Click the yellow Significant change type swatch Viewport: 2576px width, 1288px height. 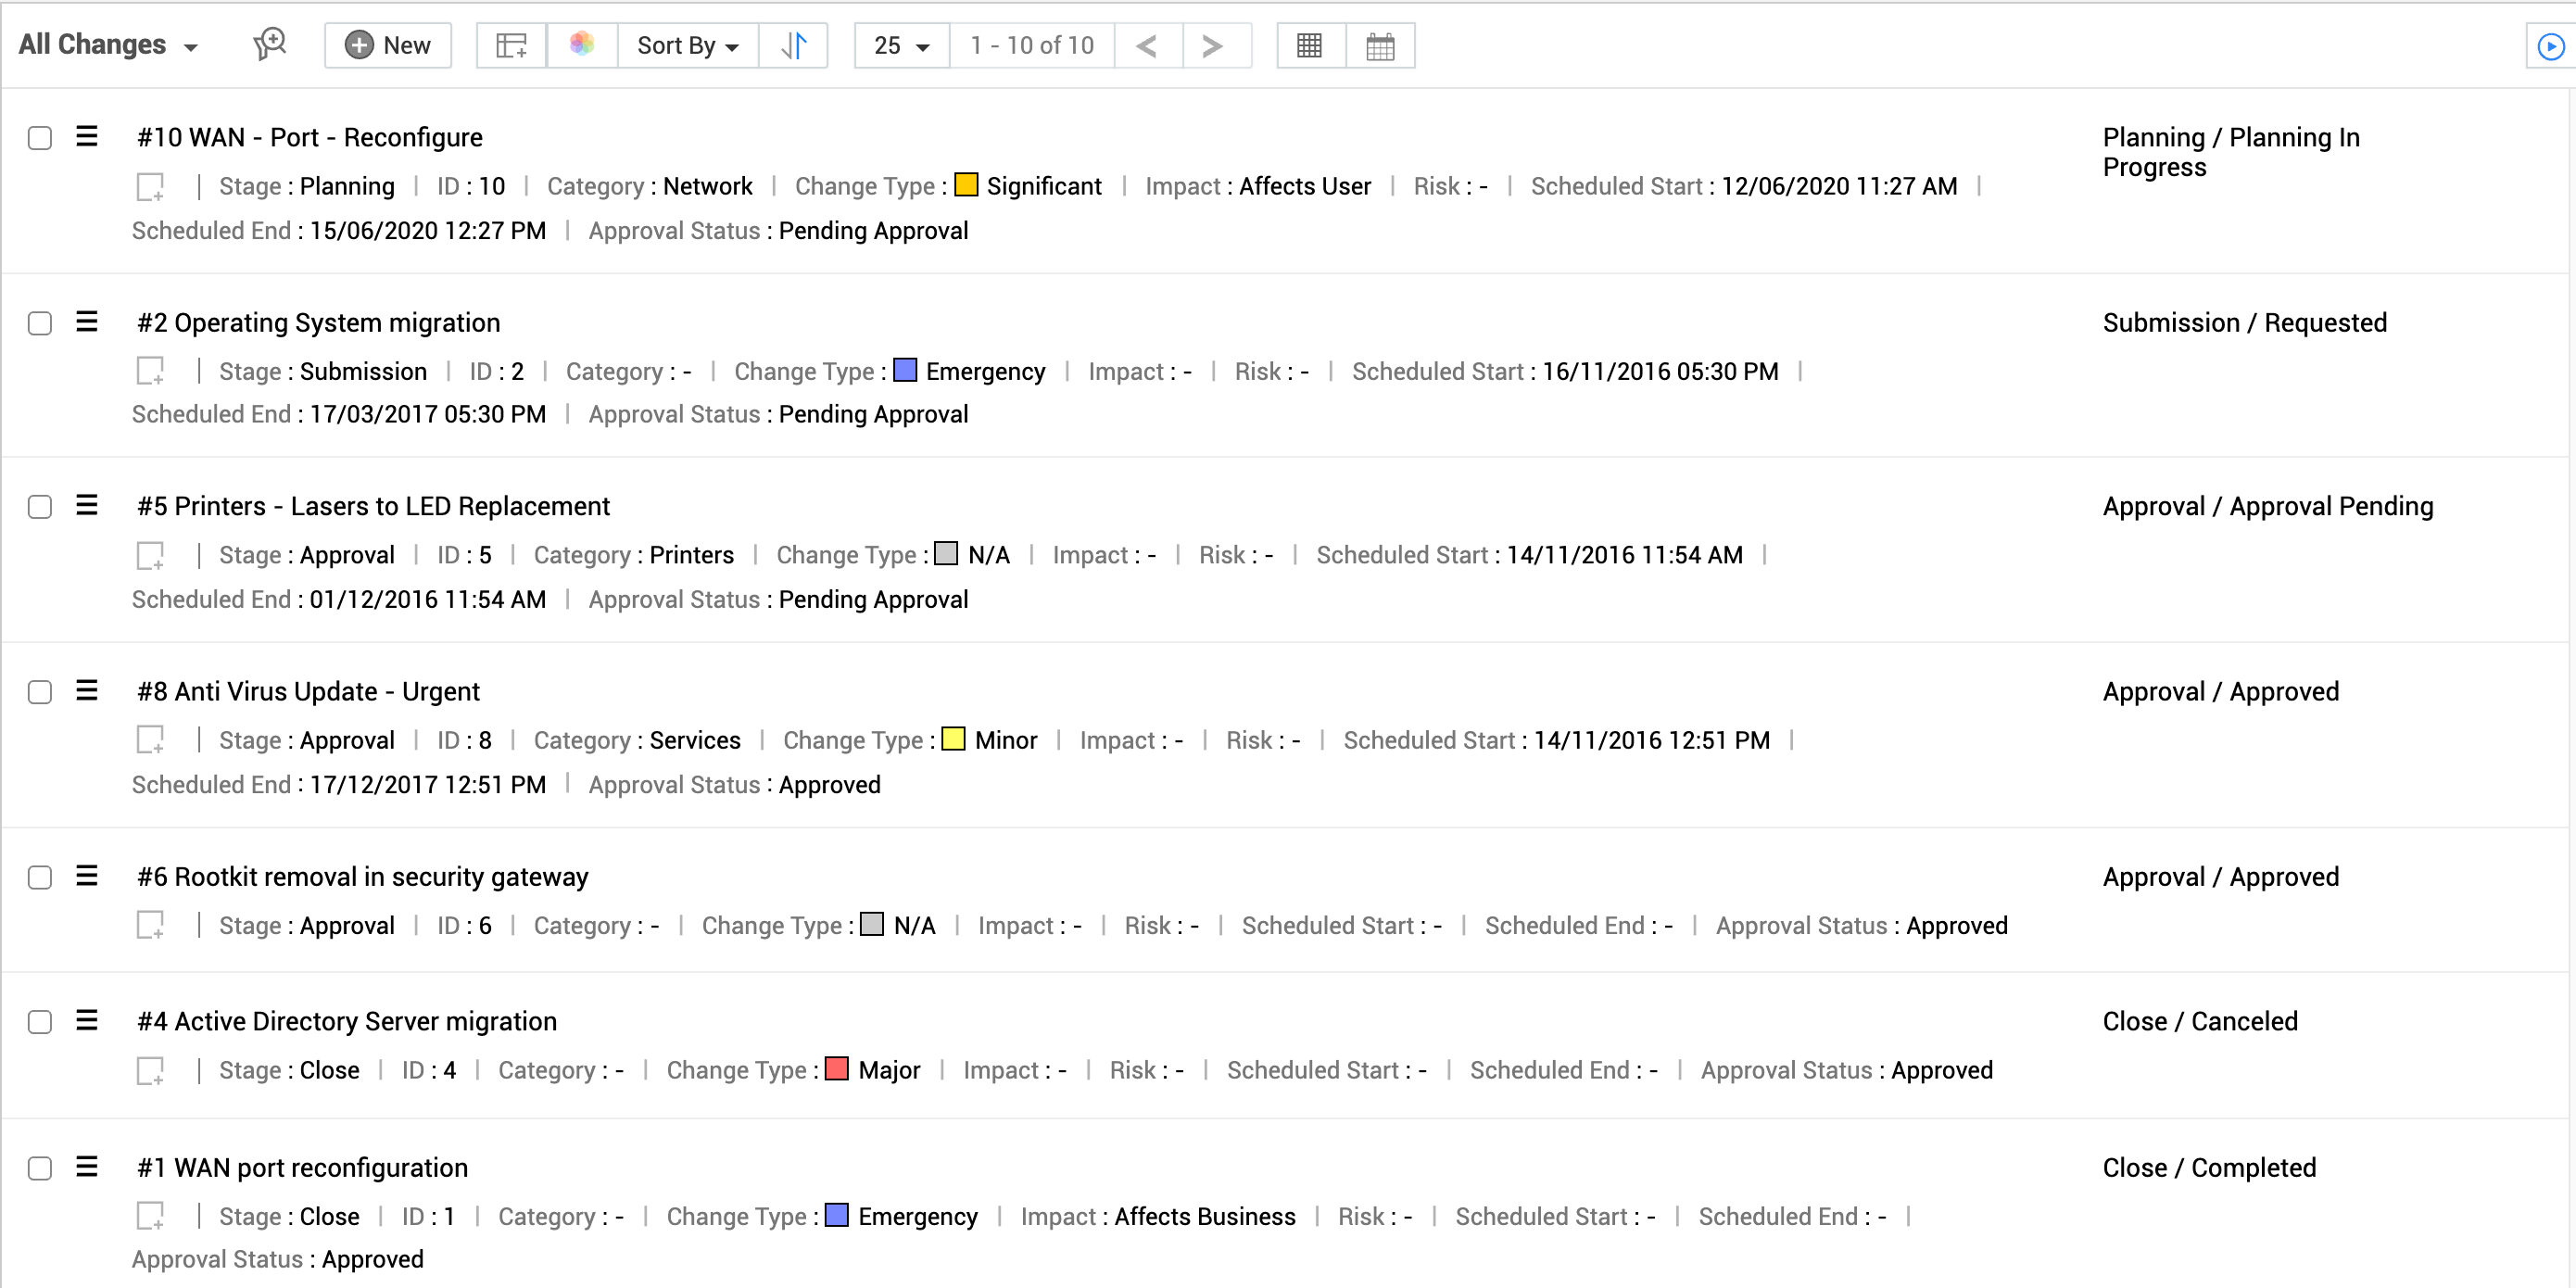click(x=966, y=185)
